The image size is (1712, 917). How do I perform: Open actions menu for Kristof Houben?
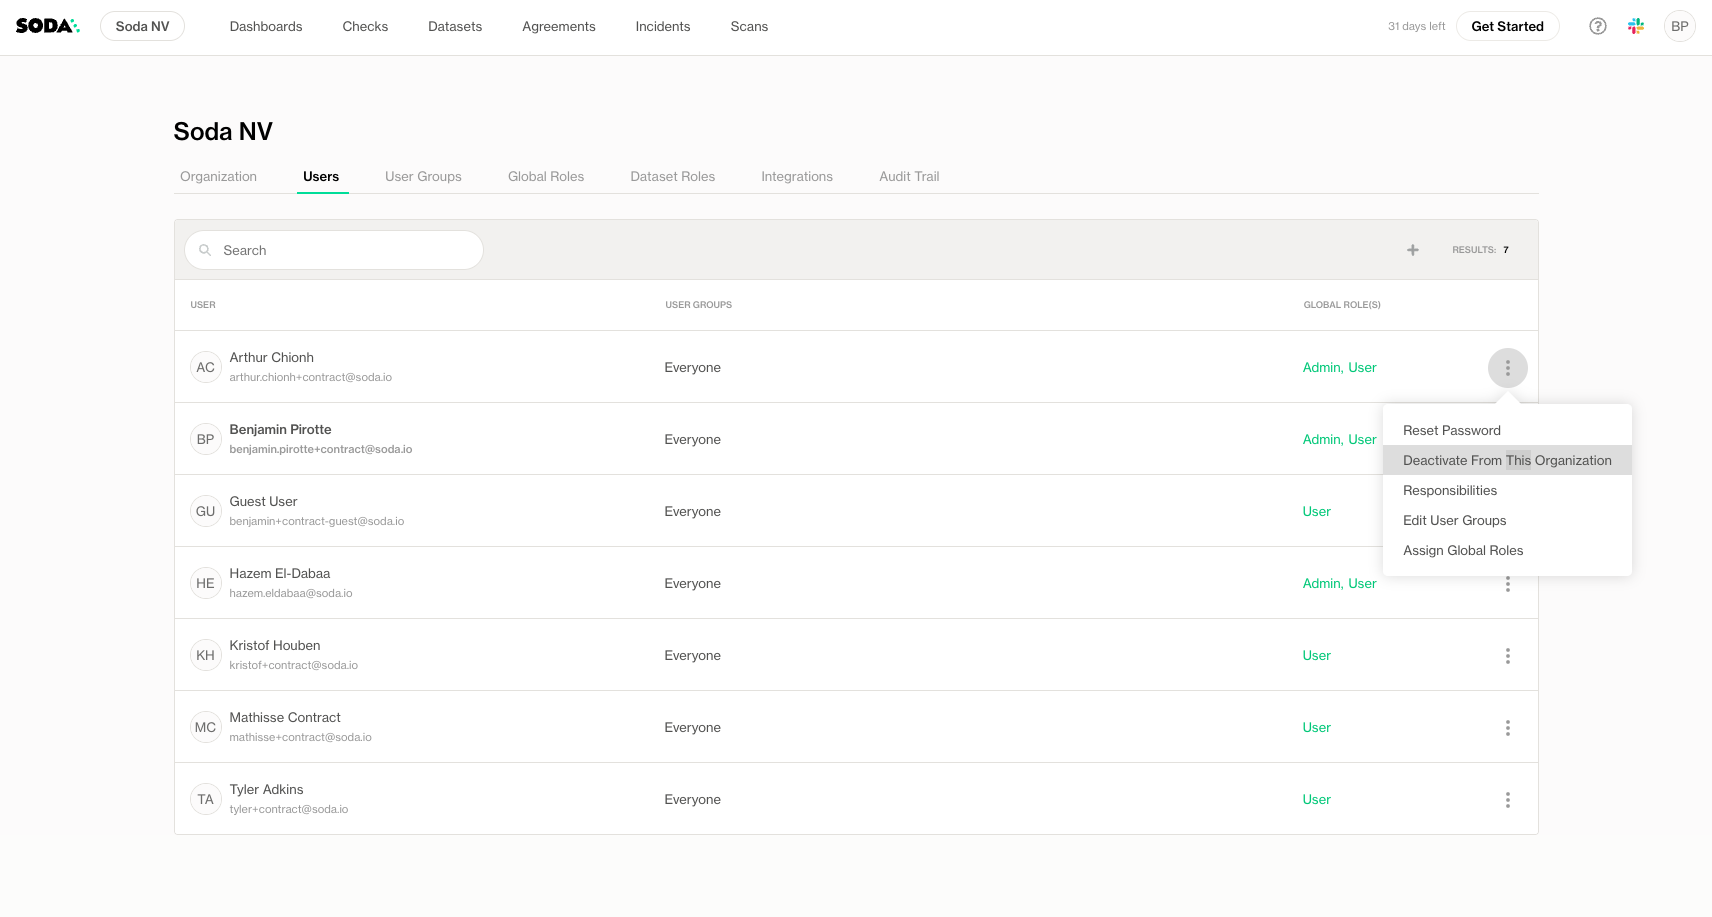pyautogui.click(x=1507, y=656)
